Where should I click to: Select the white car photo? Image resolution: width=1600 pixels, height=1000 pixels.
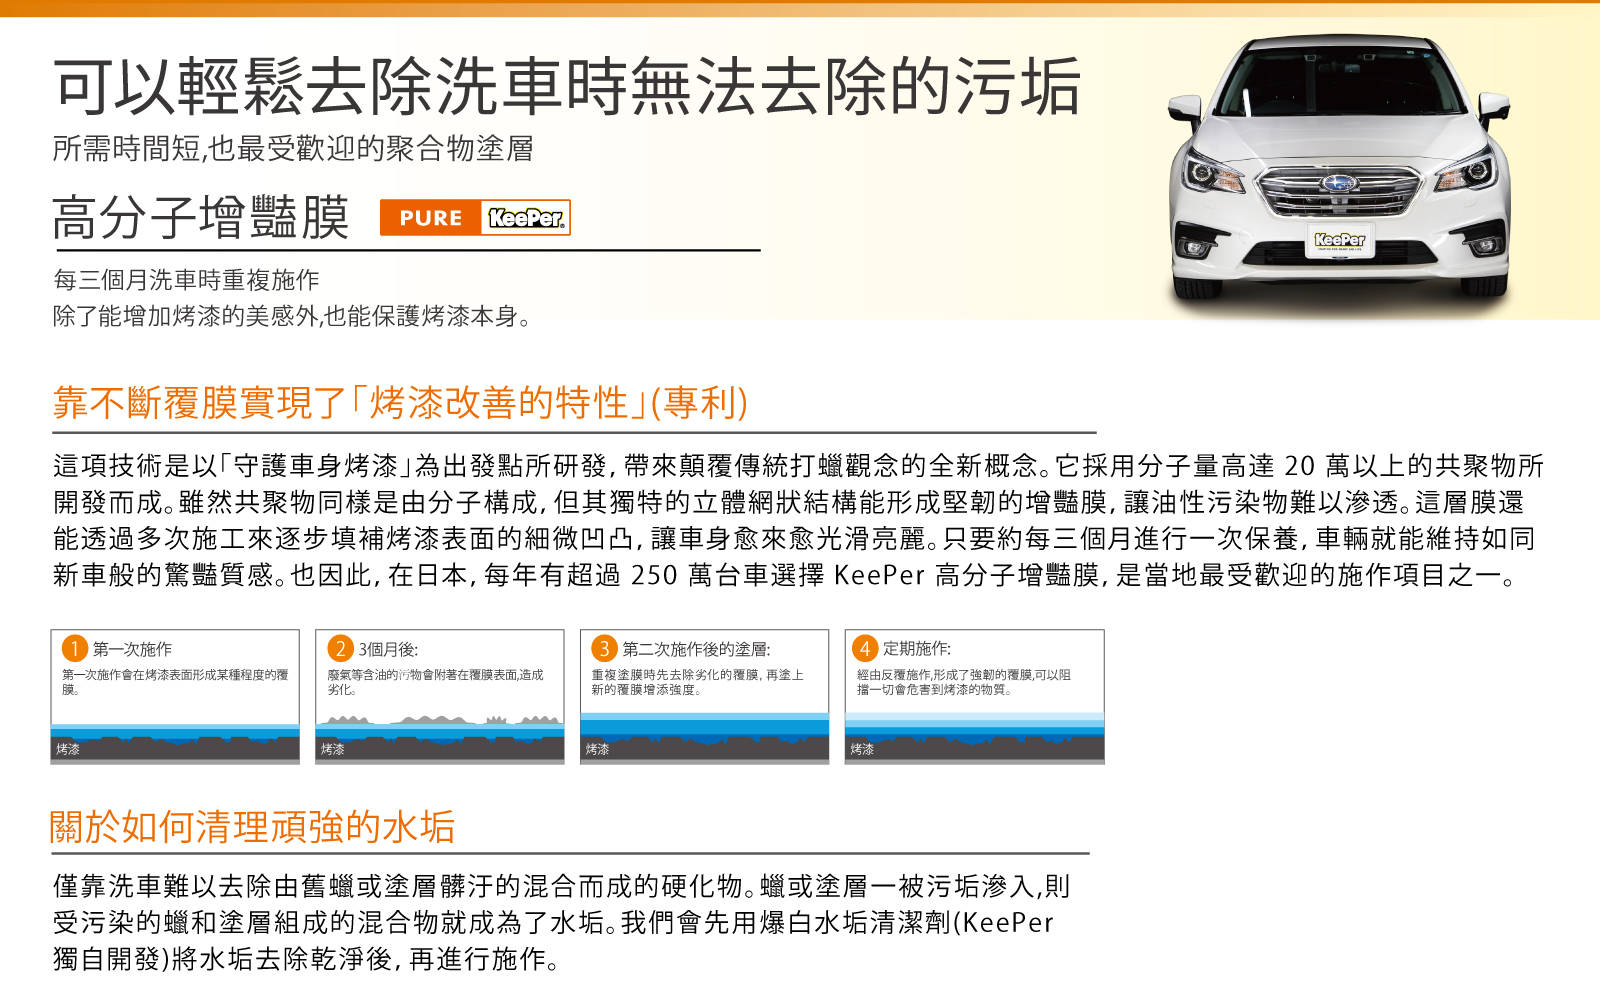pyautogui.click(x=1340, y=170)
